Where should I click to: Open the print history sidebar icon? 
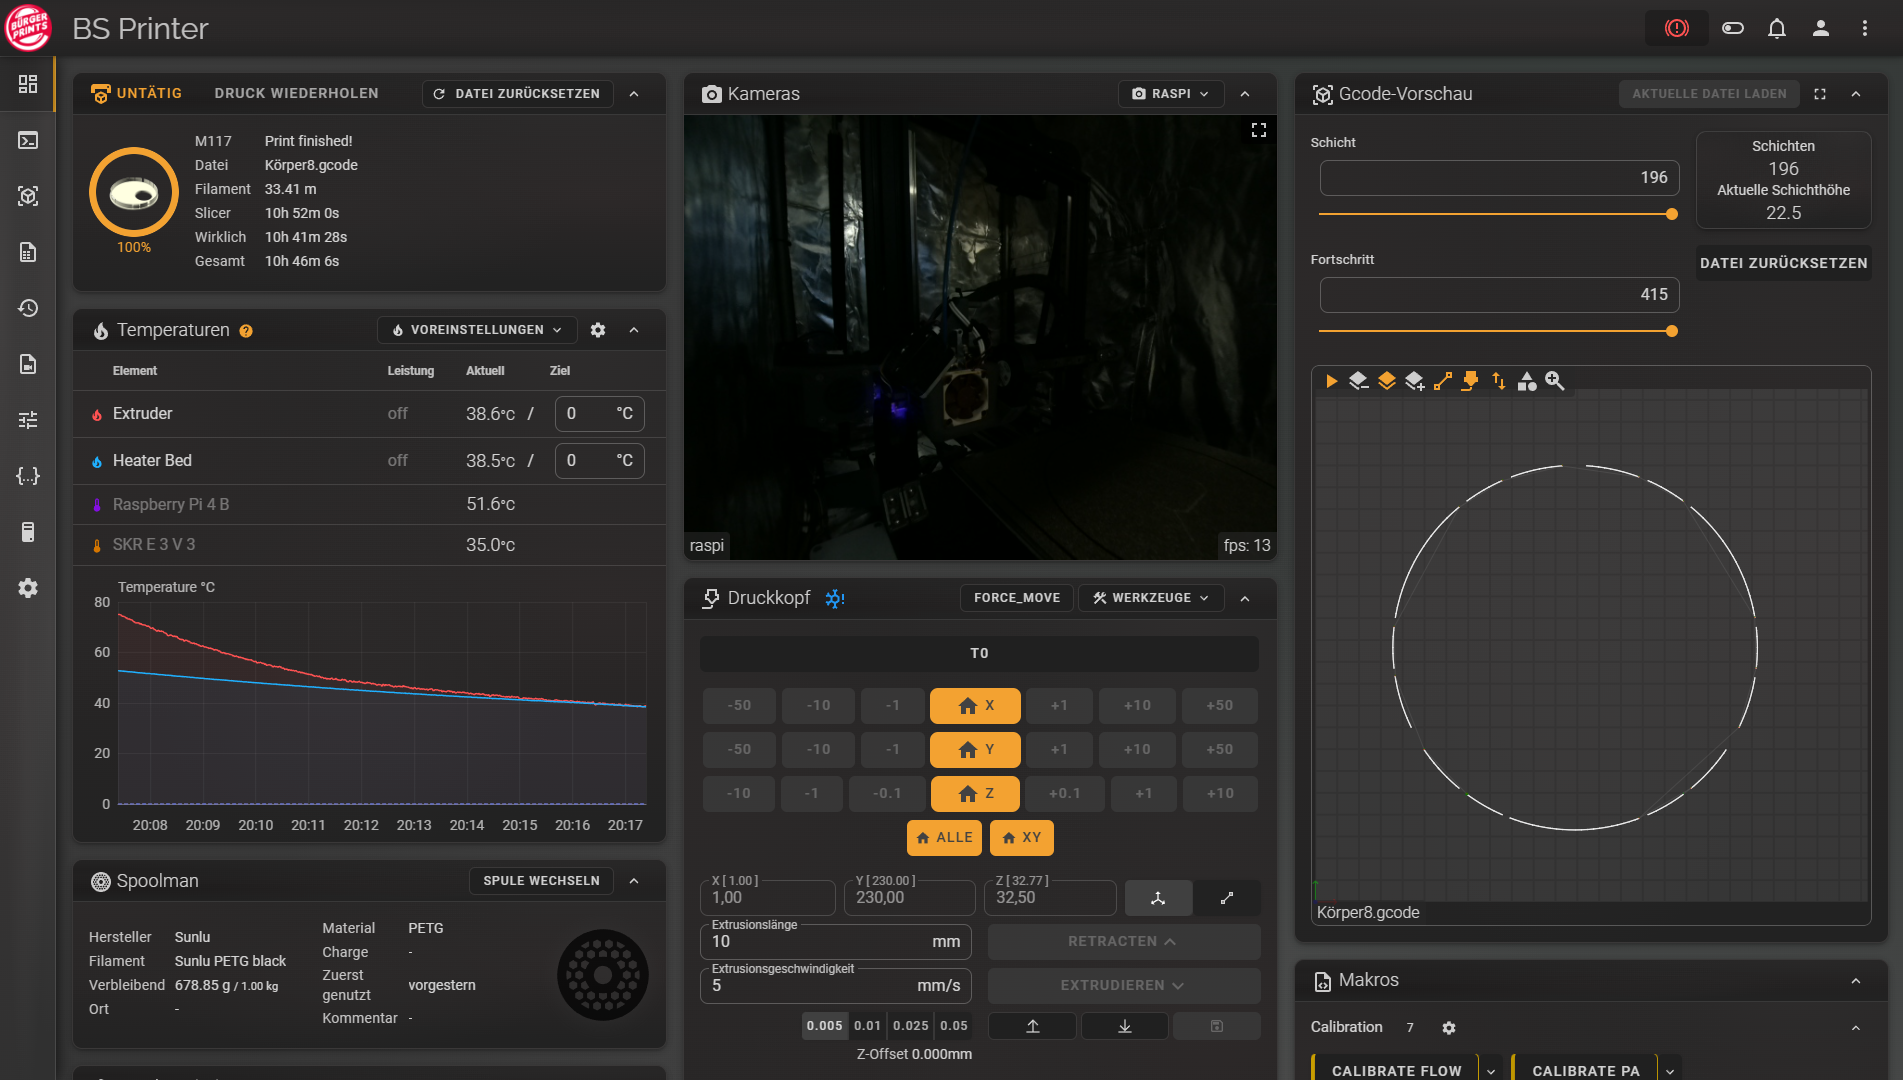[28, 308]
